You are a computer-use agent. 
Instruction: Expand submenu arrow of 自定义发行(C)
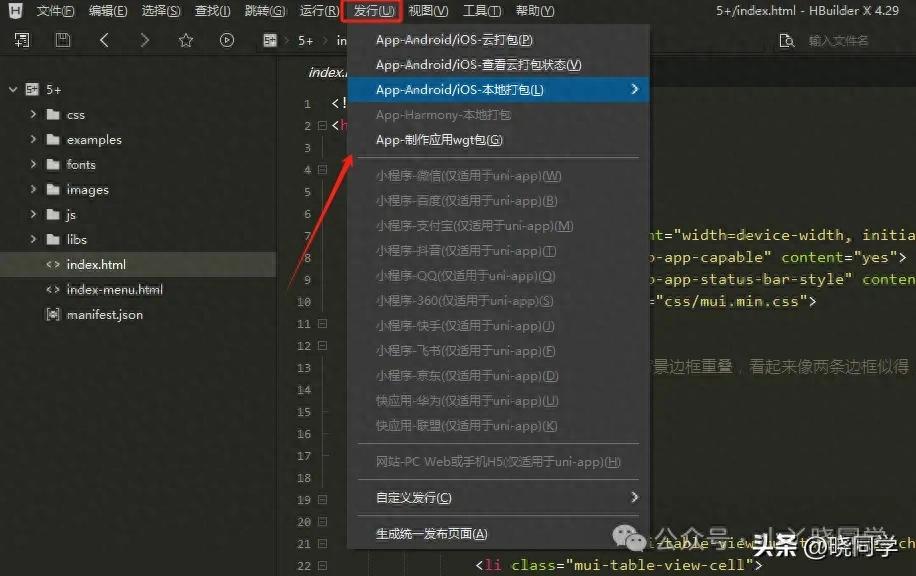pyautogui.click(x=635, y=497)
